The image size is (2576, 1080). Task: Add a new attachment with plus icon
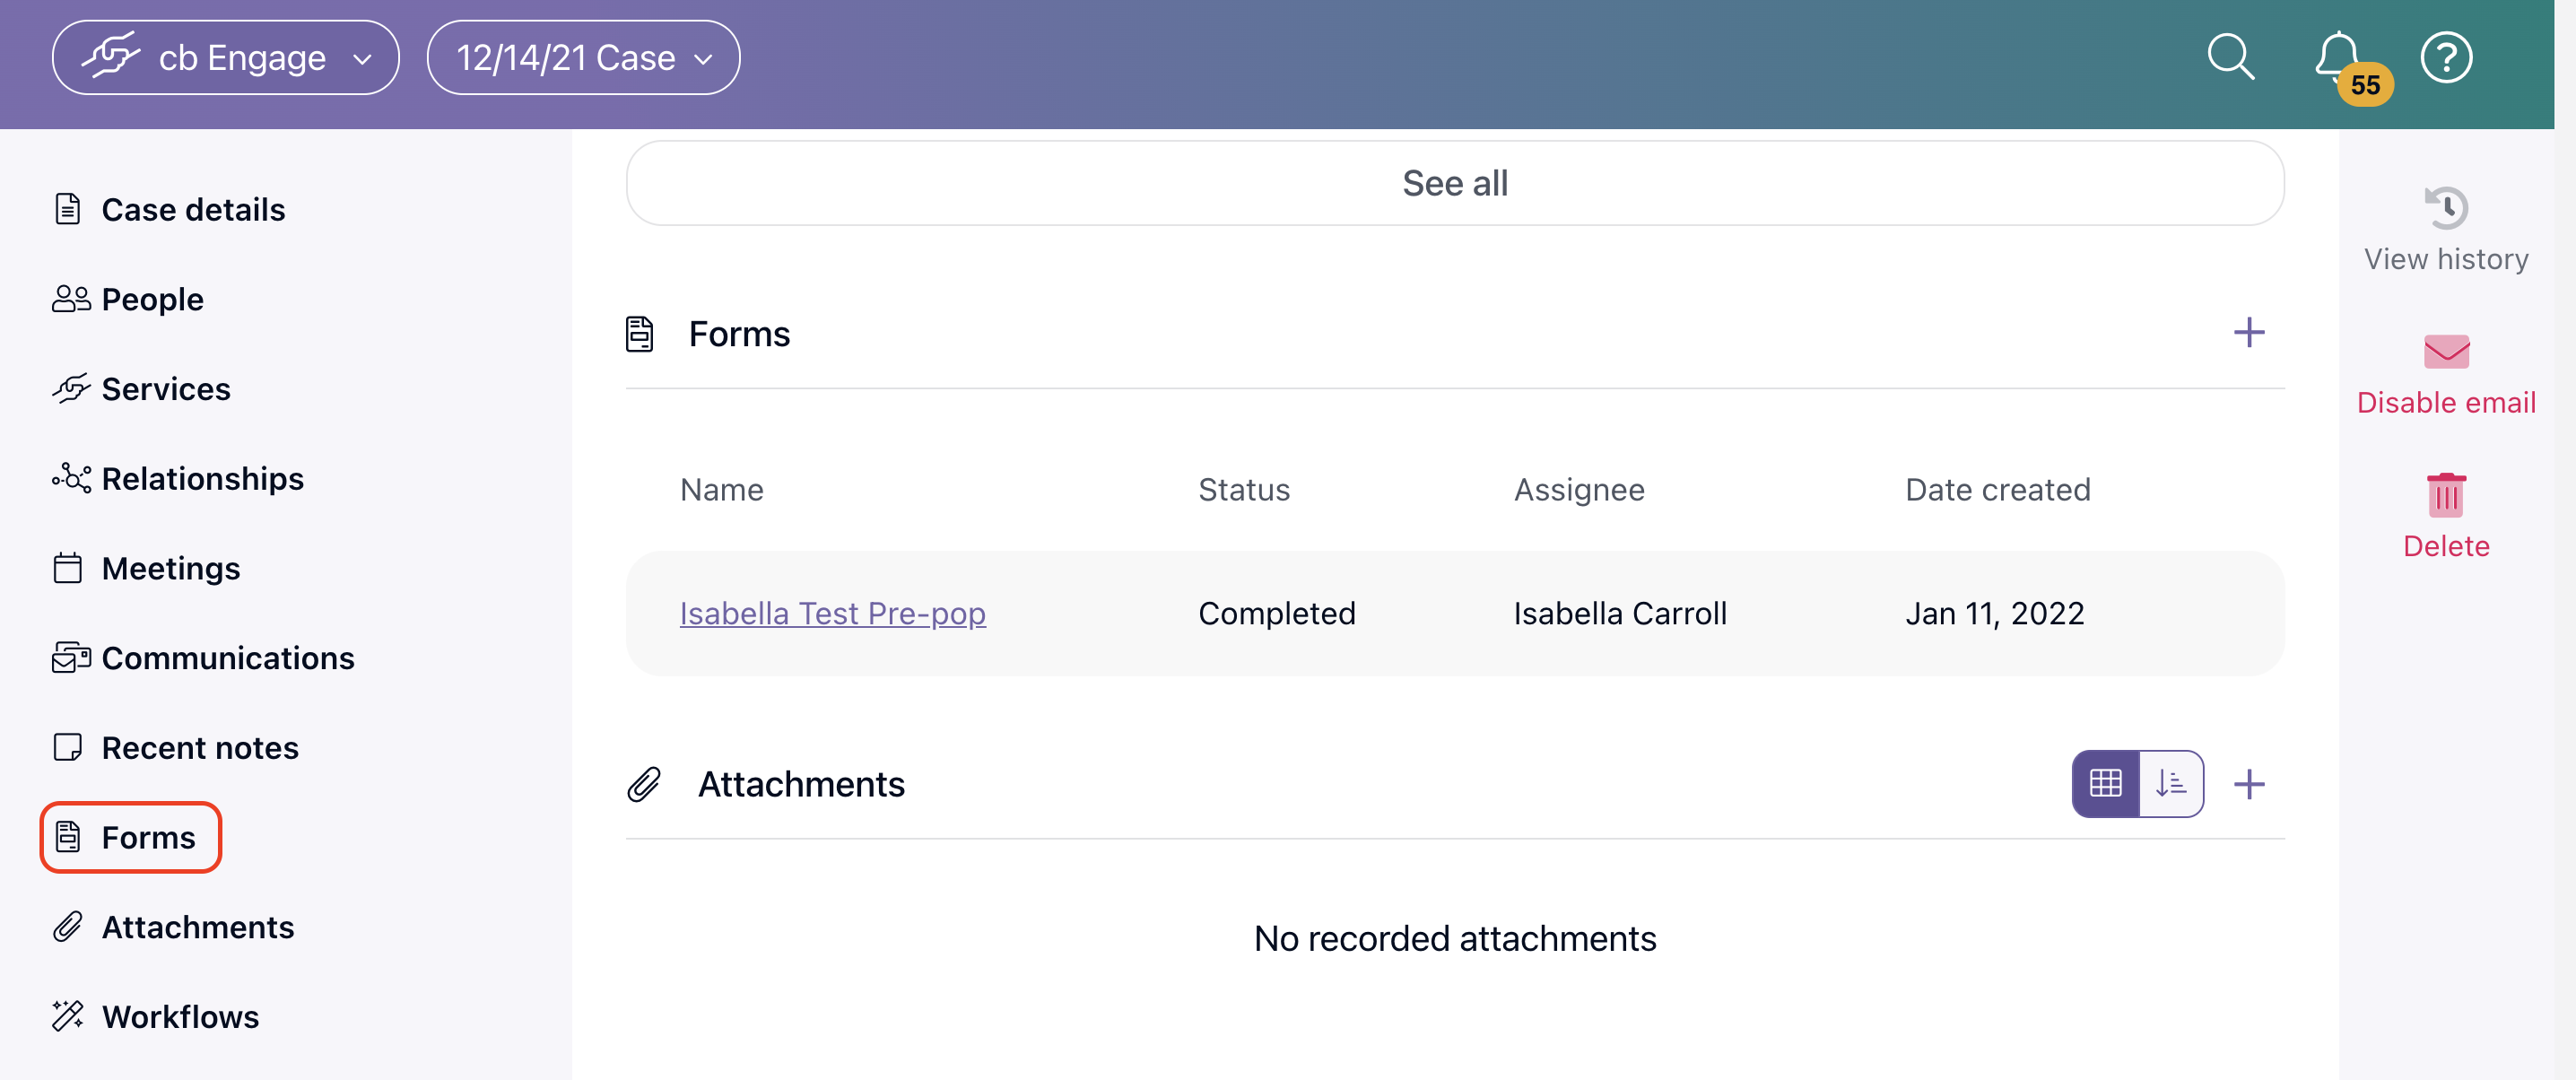tap(2249, 784)
